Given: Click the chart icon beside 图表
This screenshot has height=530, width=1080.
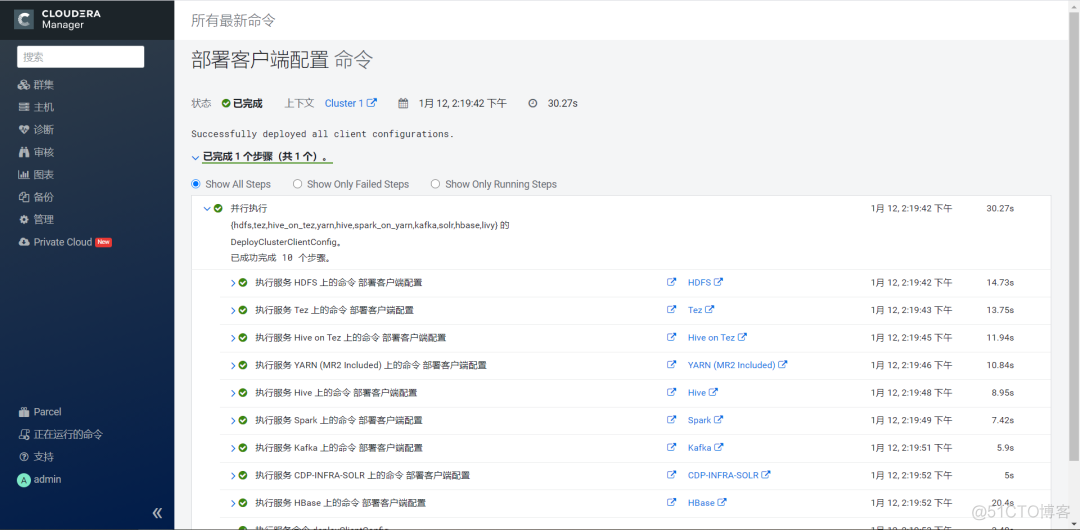Looking at the screenshot, I should [23, 174].
